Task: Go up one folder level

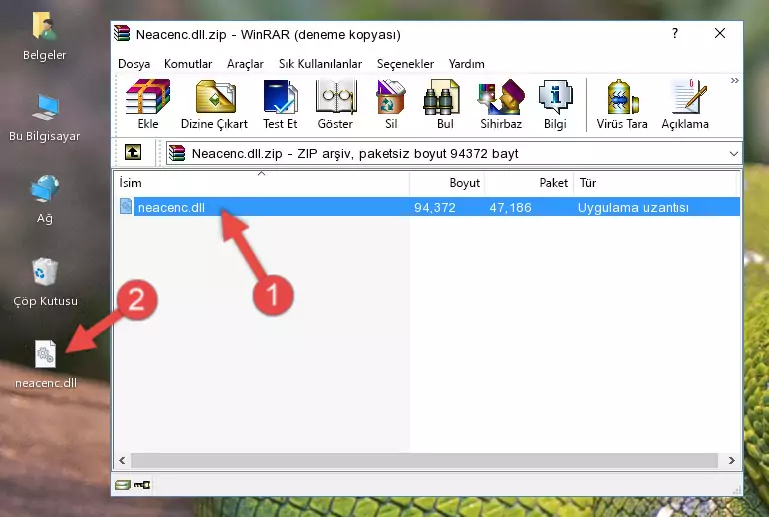Action: 133,153
